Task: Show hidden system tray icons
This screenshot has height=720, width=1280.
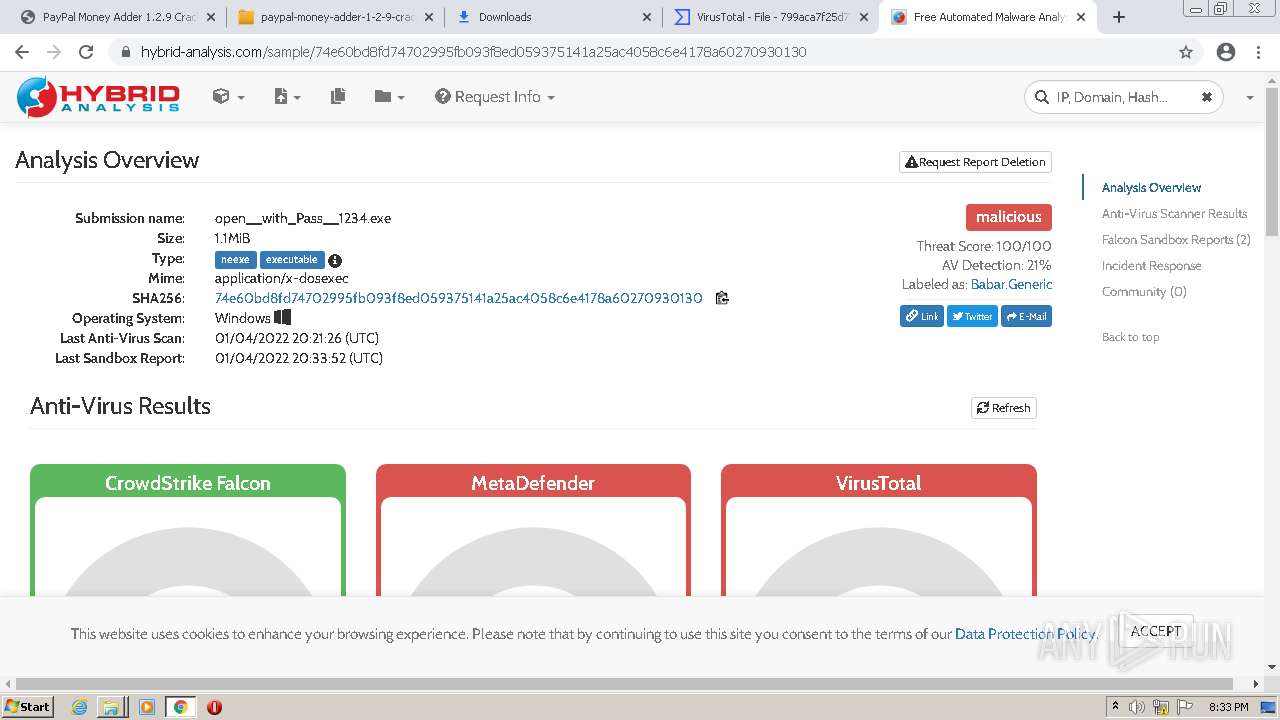Action: 1115,707
